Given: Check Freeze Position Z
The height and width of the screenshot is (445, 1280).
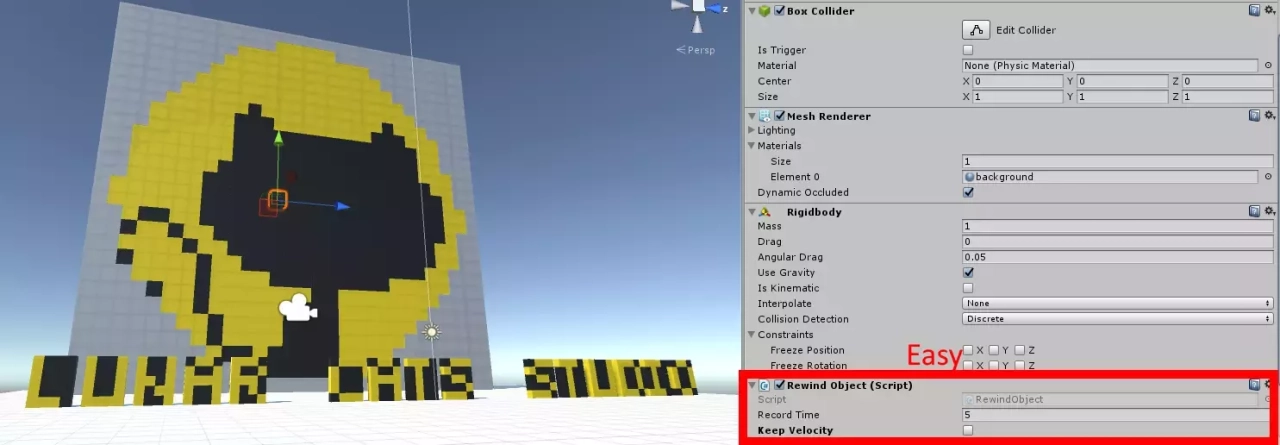Looking at the screenshot, I should tap(1019, 350).
